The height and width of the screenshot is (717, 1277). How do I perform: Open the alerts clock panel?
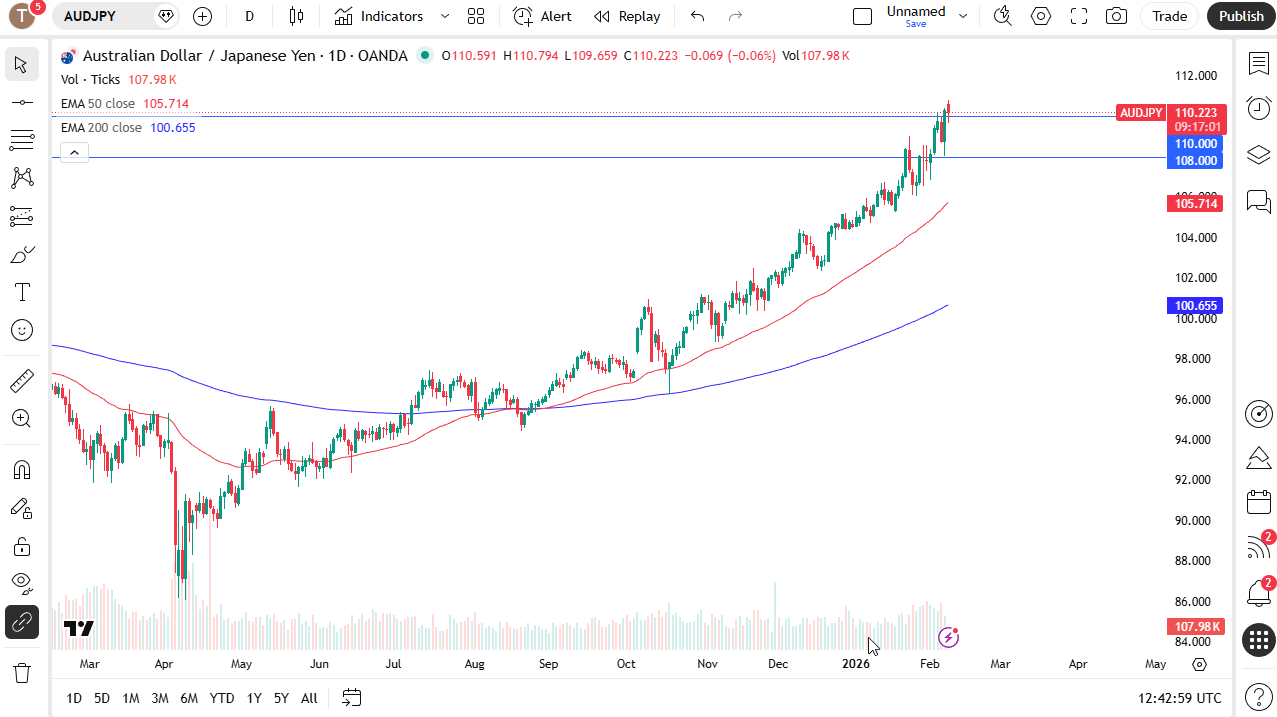point(1258,108)
